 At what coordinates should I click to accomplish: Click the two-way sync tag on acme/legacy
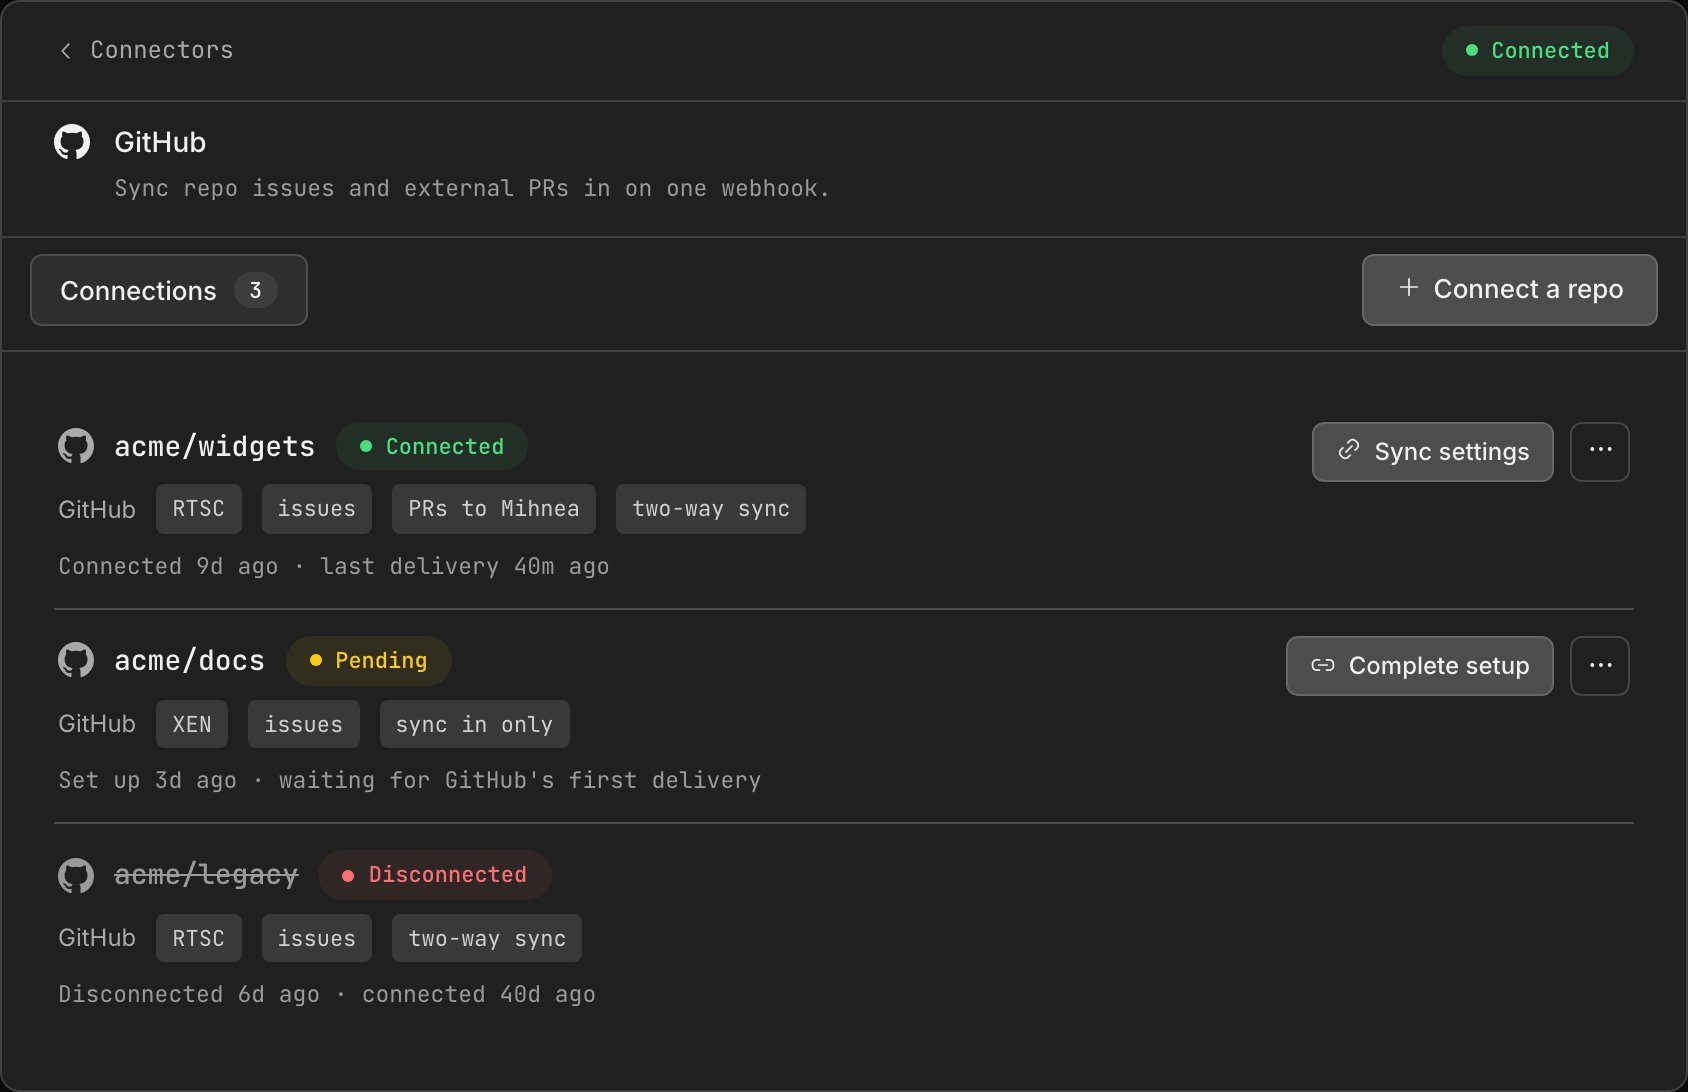(x=487, y=938)
